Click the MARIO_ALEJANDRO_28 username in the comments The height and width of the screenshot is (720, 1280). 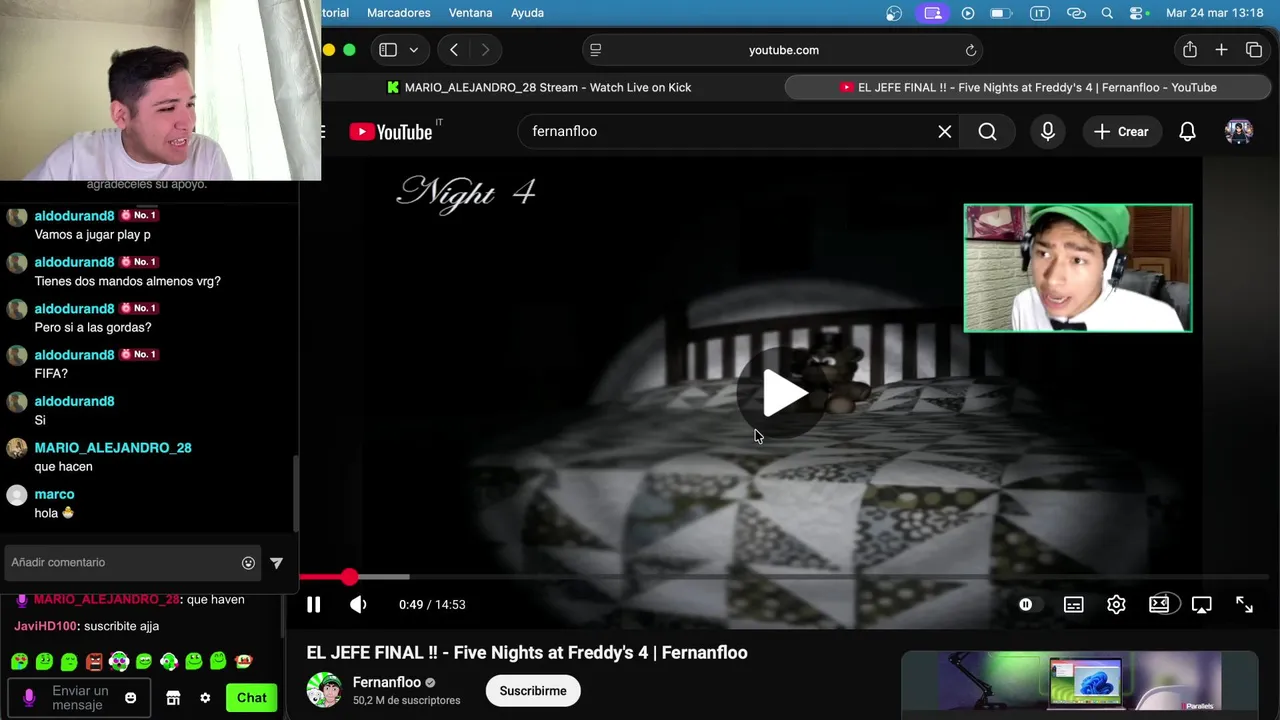113,448
